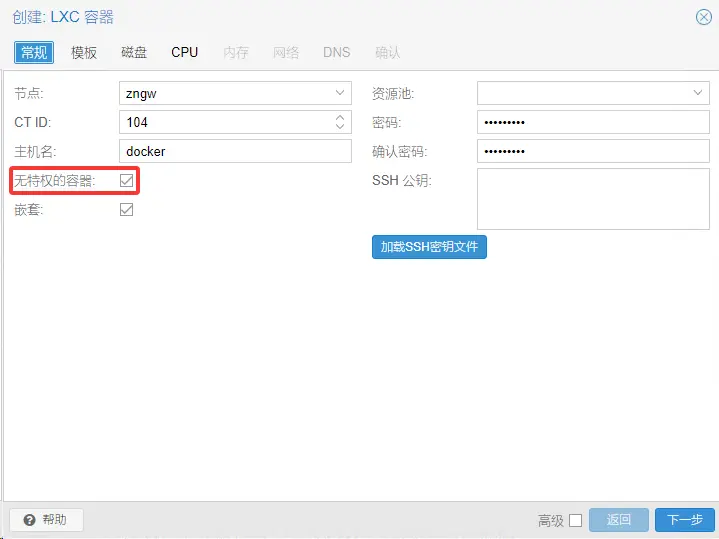
Task: Expand the node (节点) dropdown
Action: pos(340,93)
